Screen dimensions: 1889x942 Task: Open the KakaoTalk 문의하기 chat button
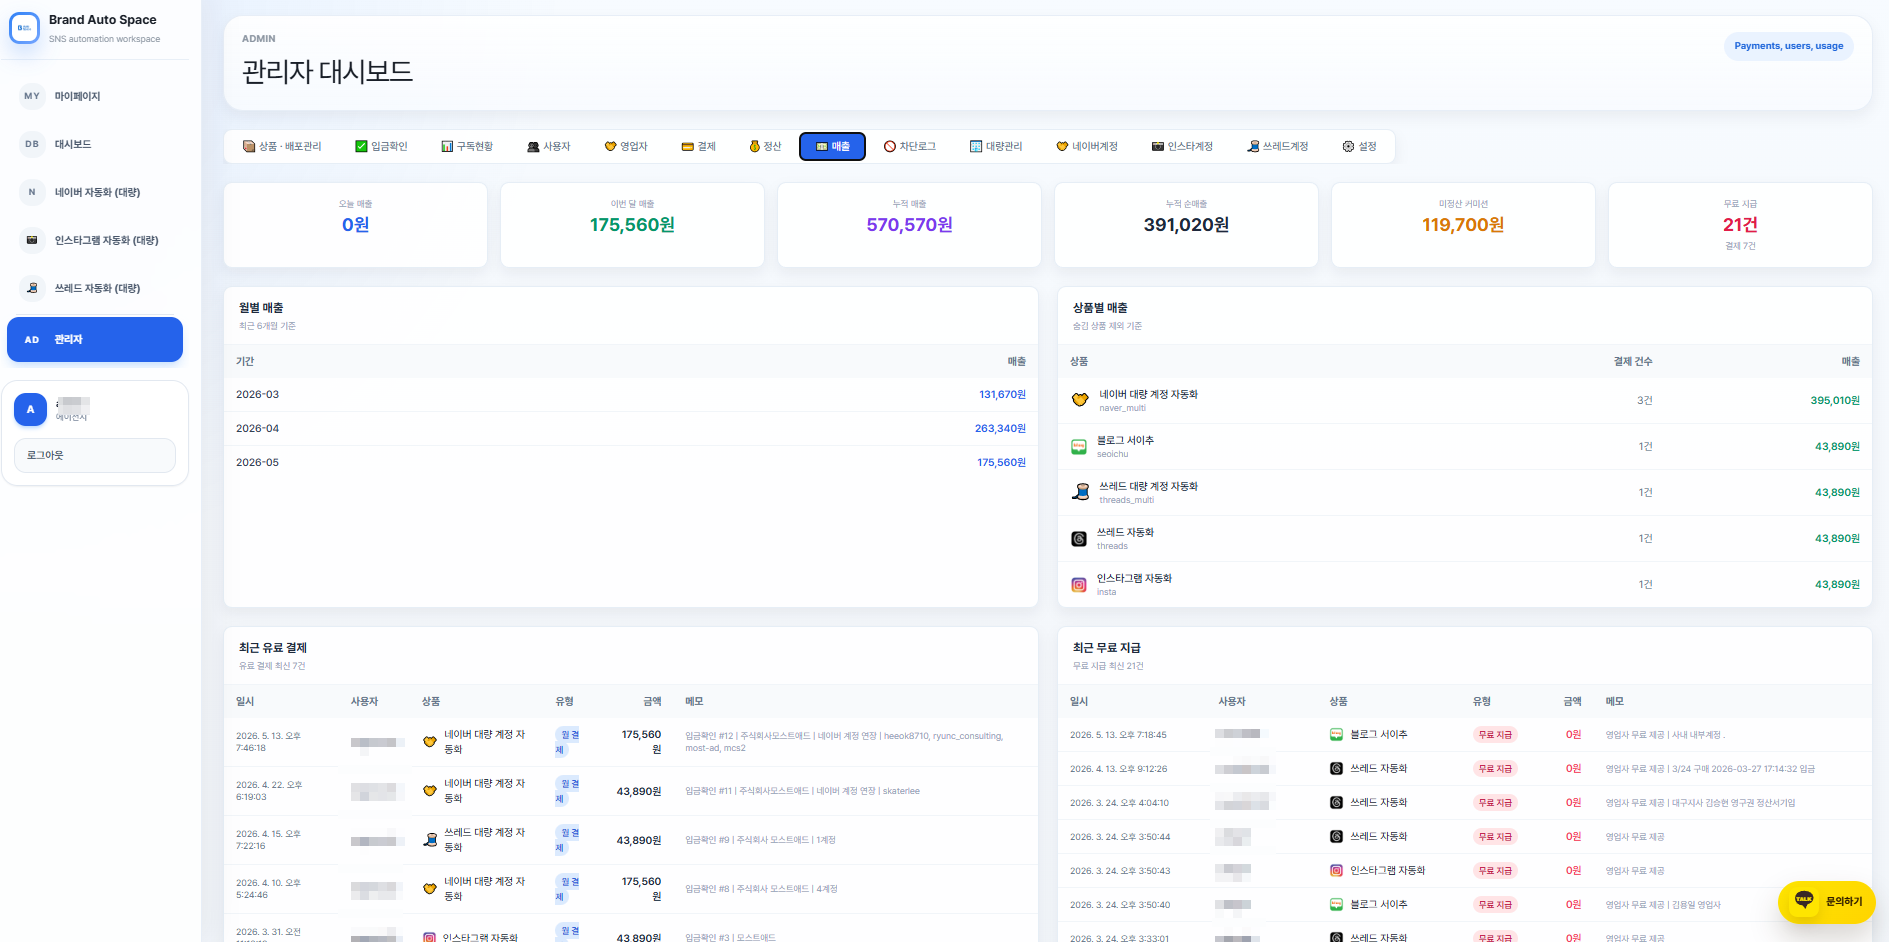point(1826,901)
